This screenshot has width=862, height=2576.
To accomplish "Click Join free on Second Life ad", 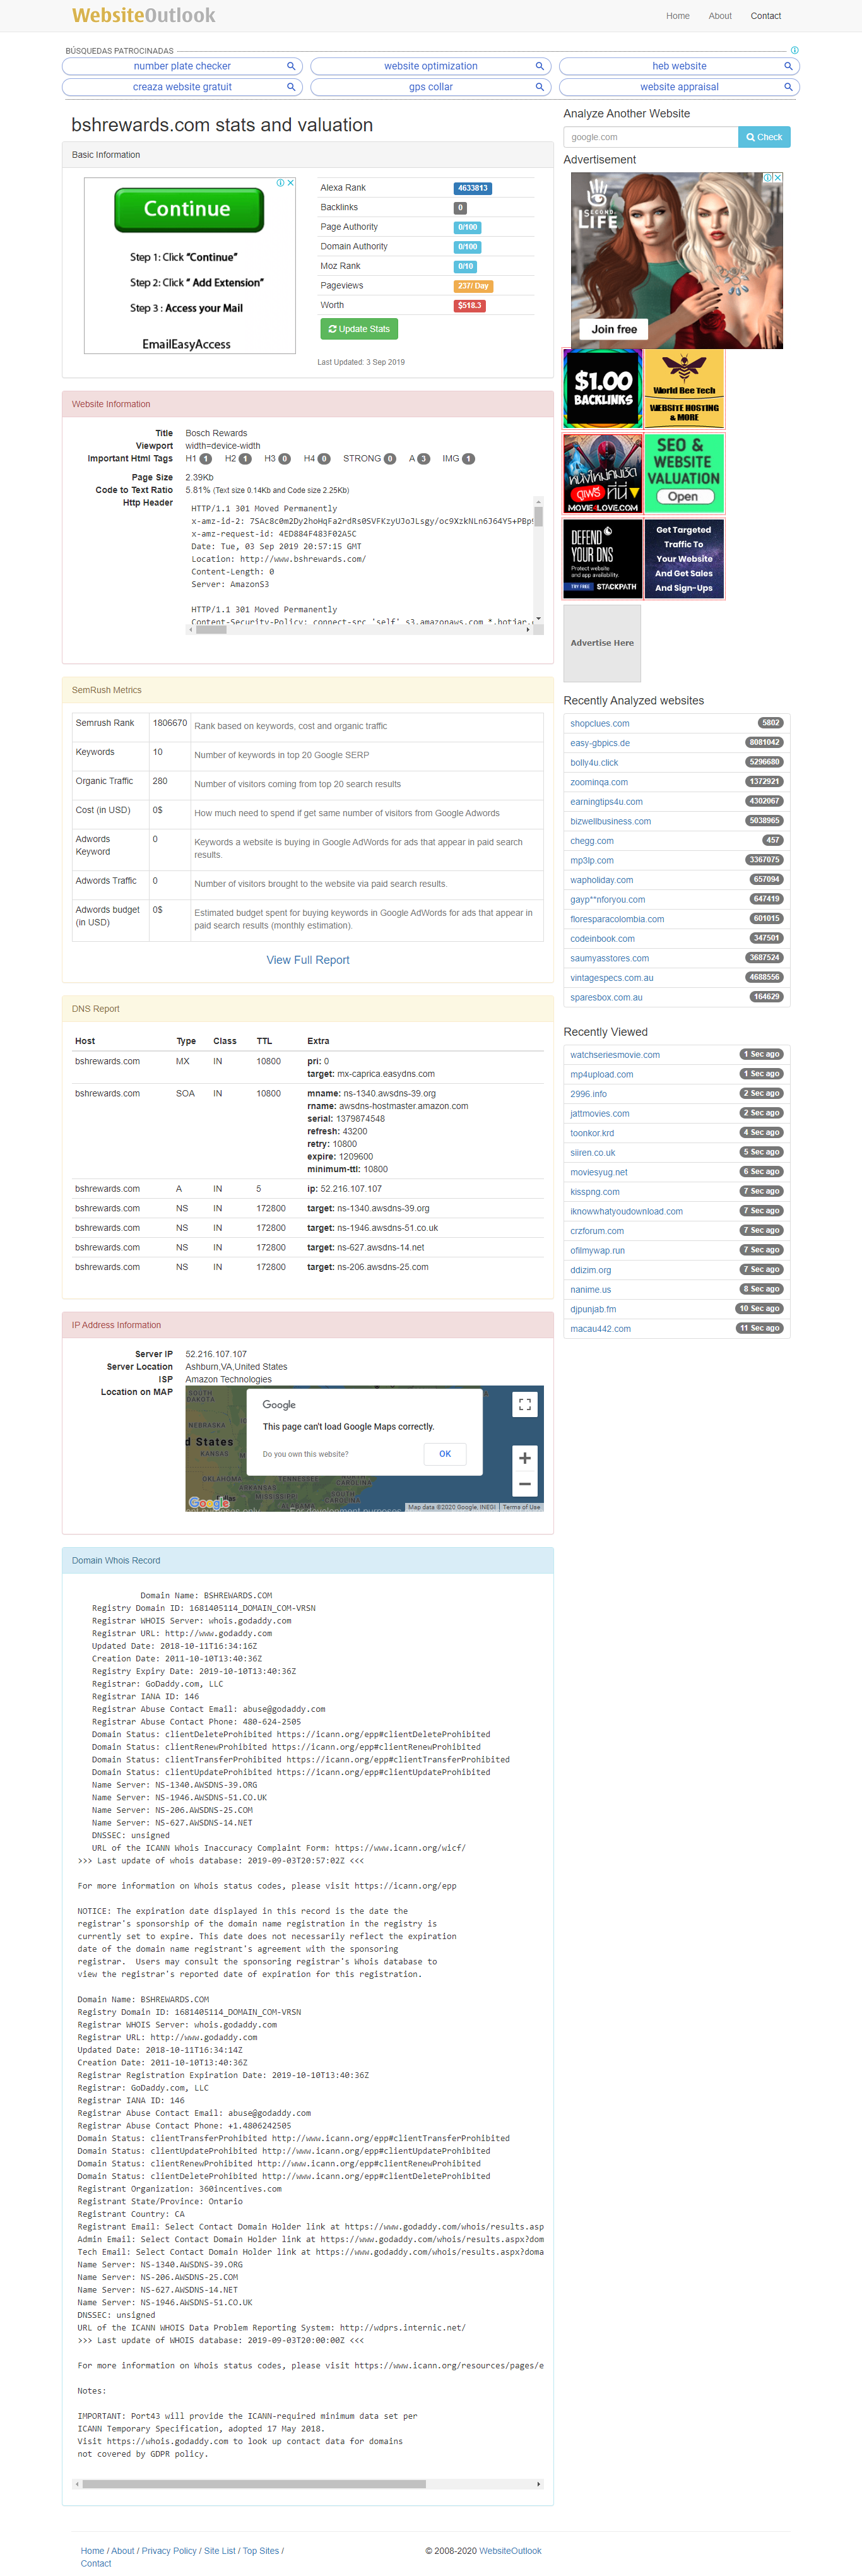I will 613,329.
